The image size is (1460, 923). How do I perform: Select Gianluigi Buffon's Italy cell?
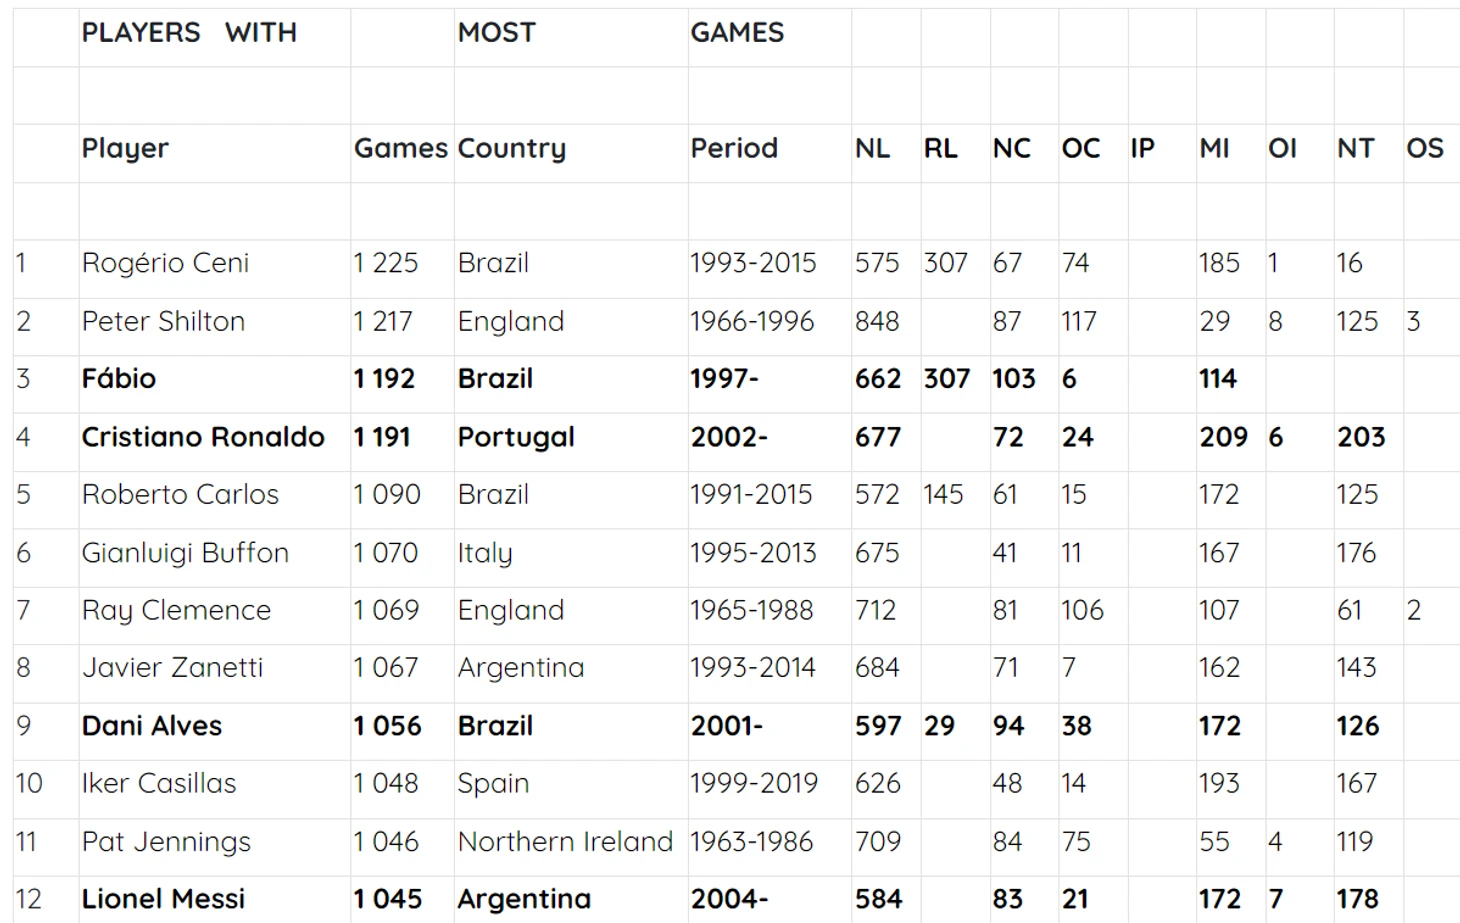click(x=571, y=553)
